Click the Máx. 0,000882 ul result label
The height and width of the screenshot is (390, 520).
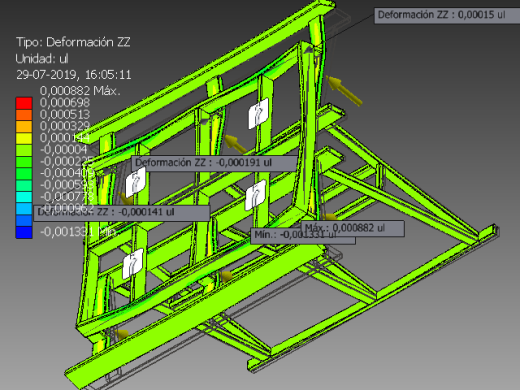[x=353, y=228]
